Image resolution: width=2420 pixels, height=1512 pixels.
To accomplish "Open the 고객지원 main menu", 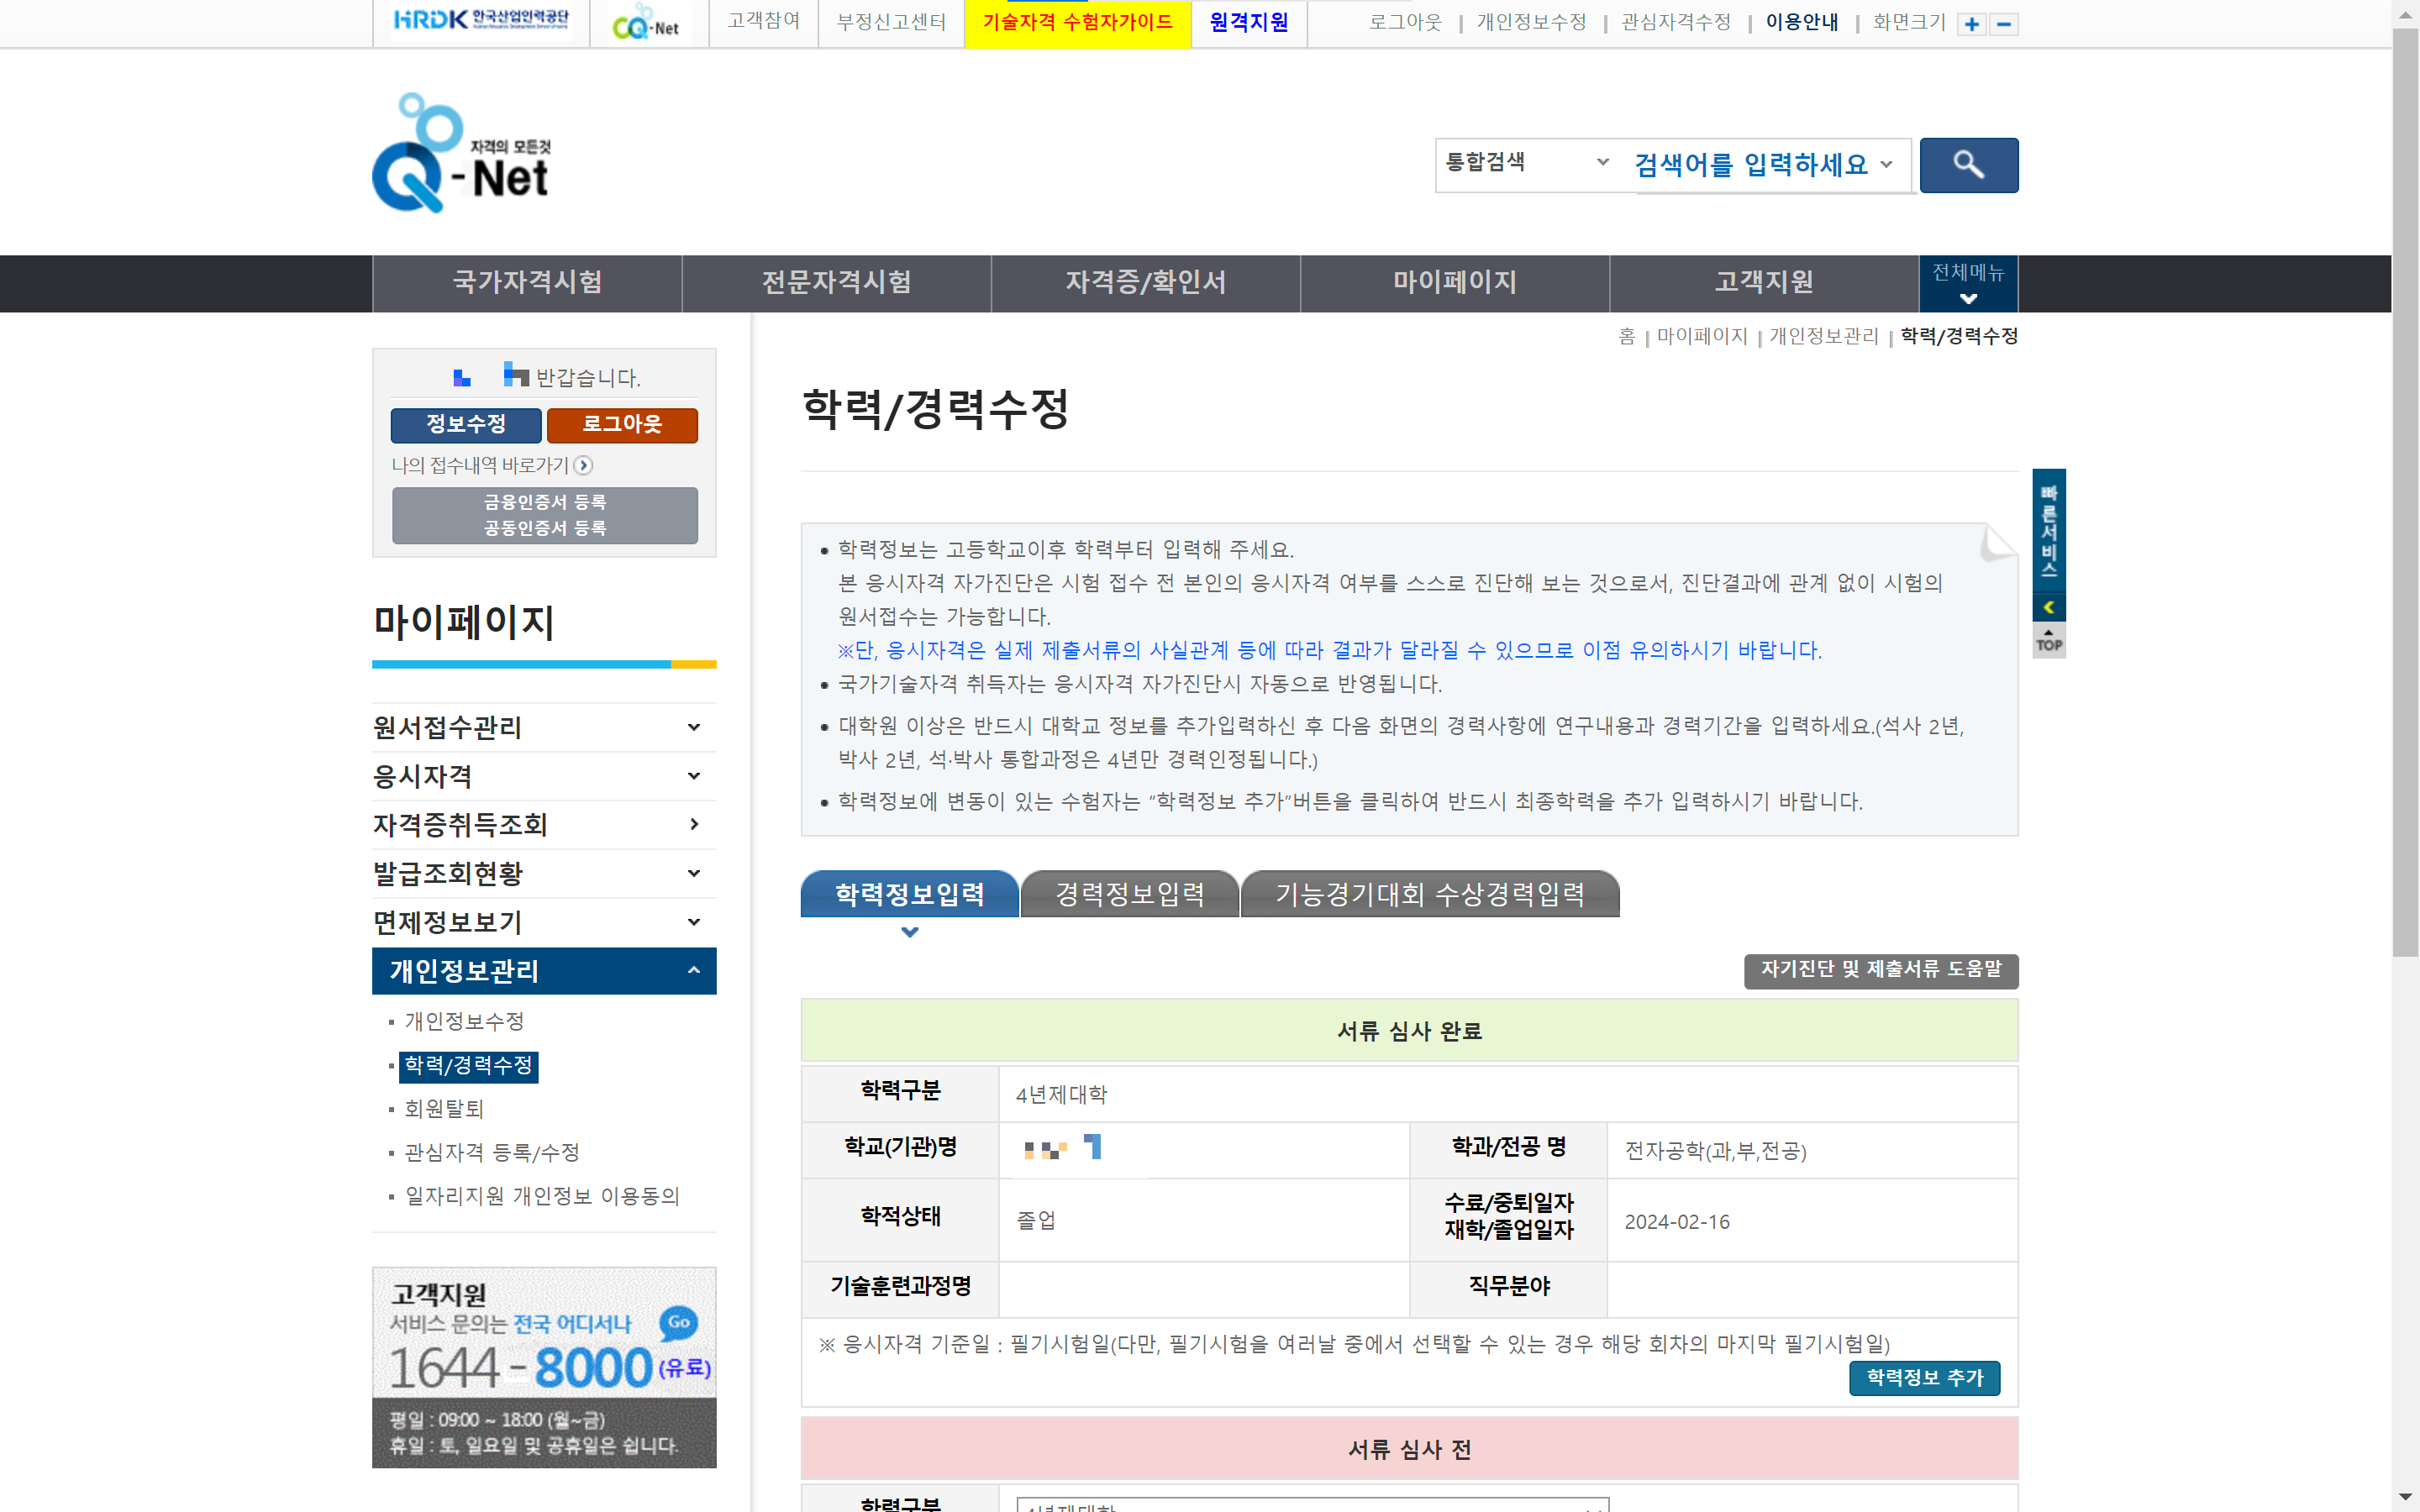I will (1763, 283).
